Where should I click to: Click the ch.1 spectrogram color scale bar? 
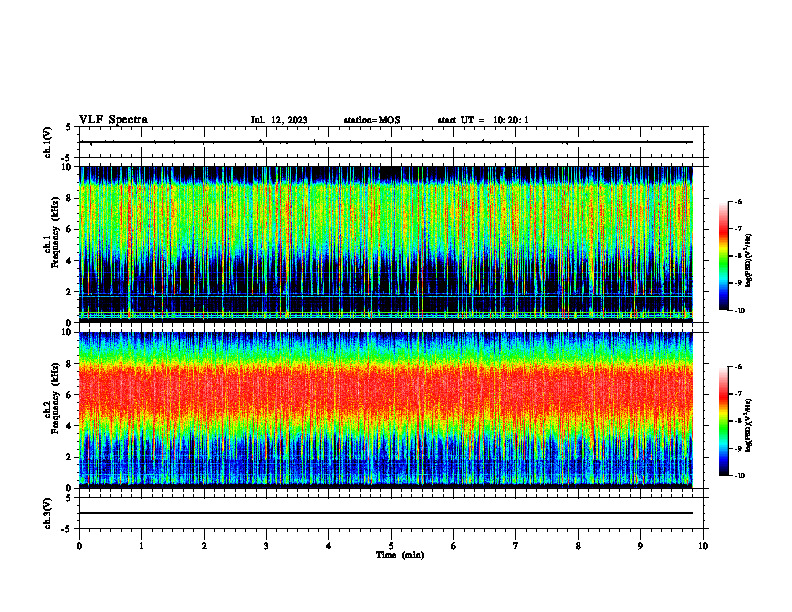[x=723, y=256]
